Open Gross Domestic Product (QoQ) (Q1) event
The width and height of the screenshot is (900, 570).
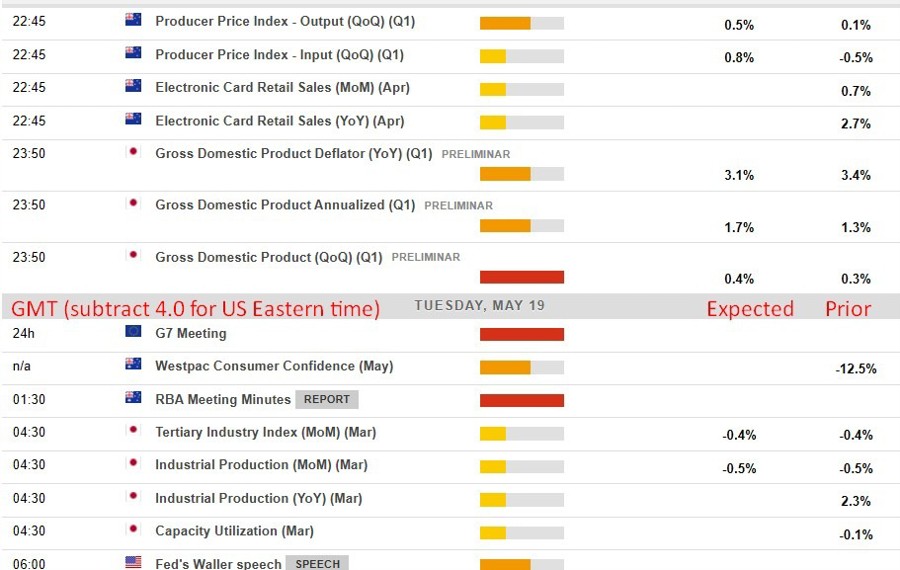click(269, 257)
